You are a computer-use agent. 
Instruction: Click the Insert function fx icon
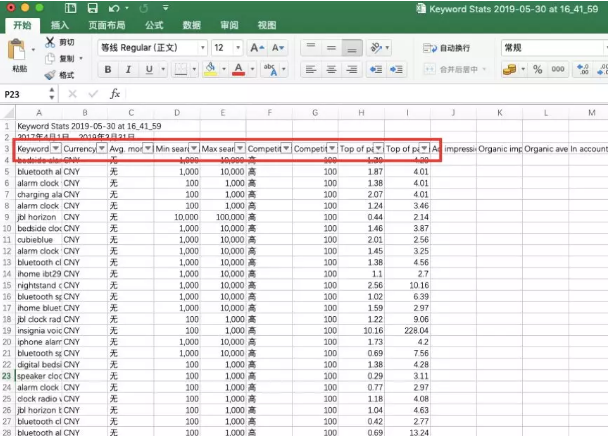click(x=115, y=93)
